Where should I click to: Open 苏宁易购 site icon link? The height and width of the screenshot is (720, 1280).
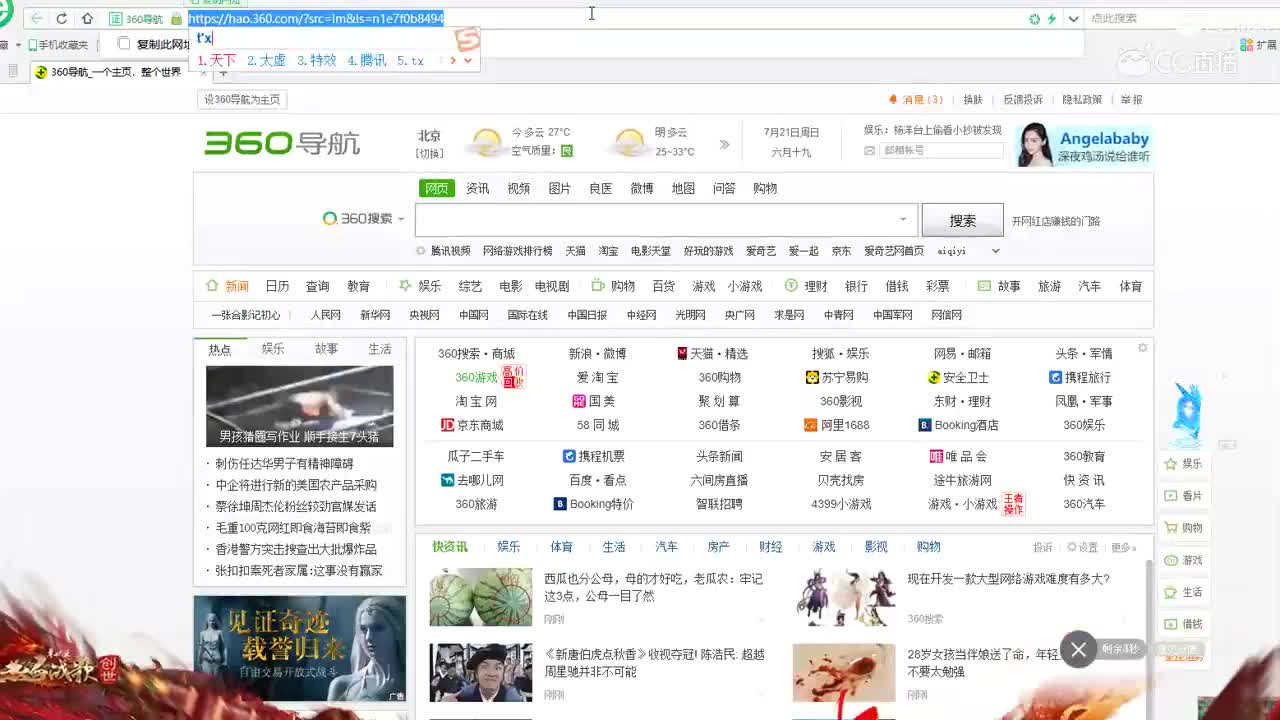pyautogui.click(x=812, y=377)
